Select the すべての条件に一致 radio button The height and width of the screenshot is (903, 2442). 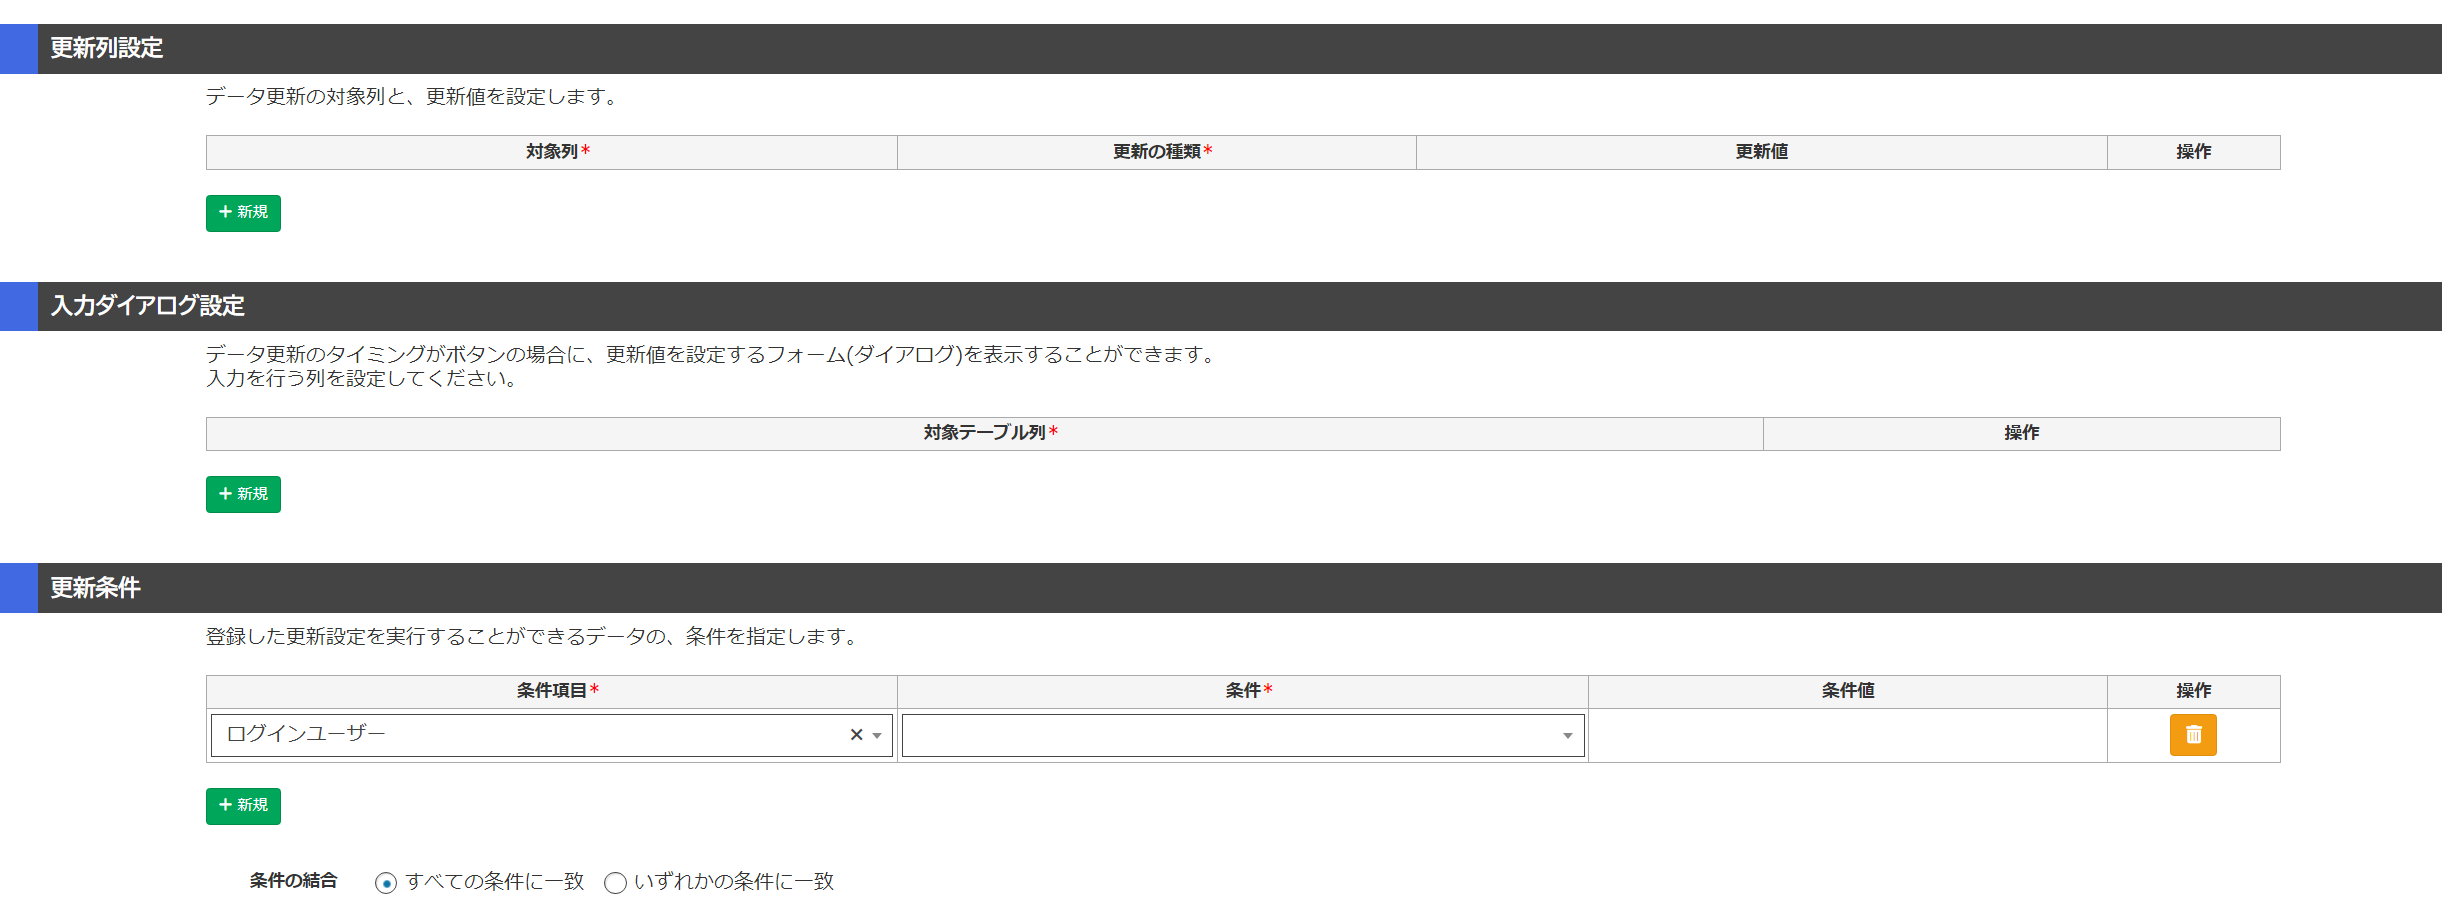pos(388,882)
